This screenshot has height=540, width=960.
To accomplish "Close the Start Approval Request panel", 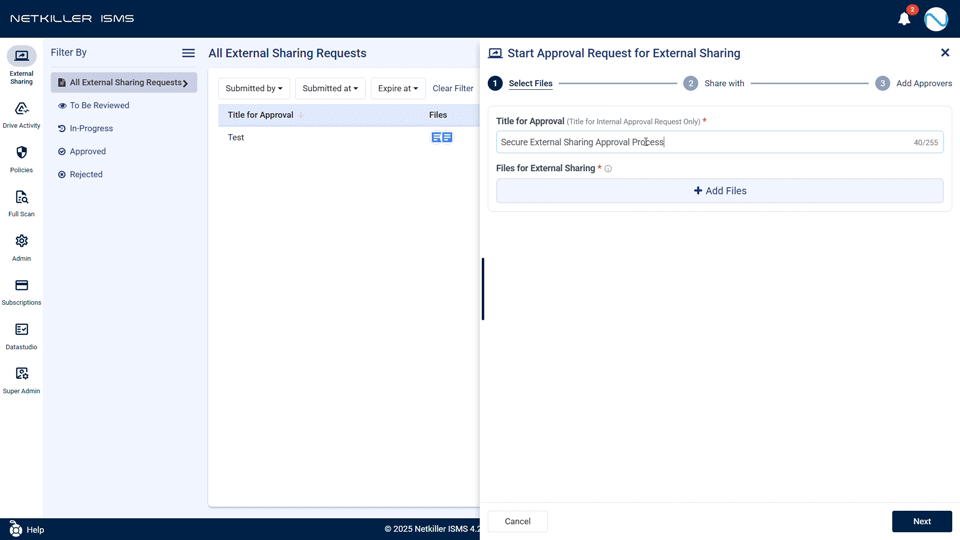I will pyautogui.click(x=945, y=53).
